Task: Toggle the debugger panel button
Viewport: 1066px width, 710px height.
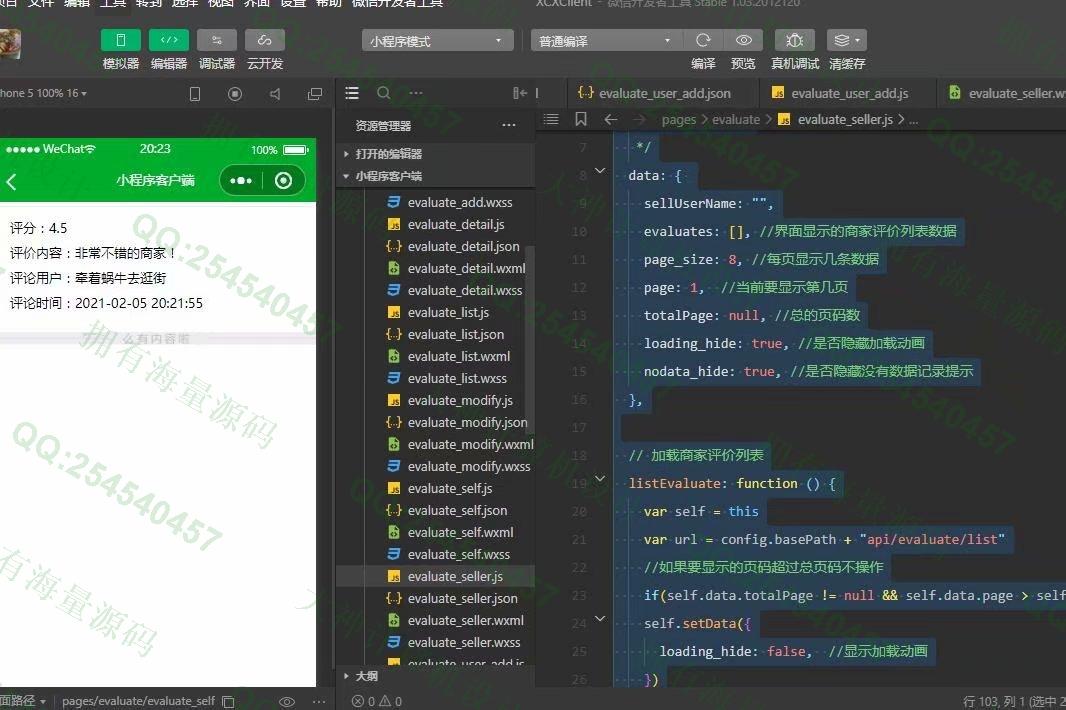Action: coord(217,41)
